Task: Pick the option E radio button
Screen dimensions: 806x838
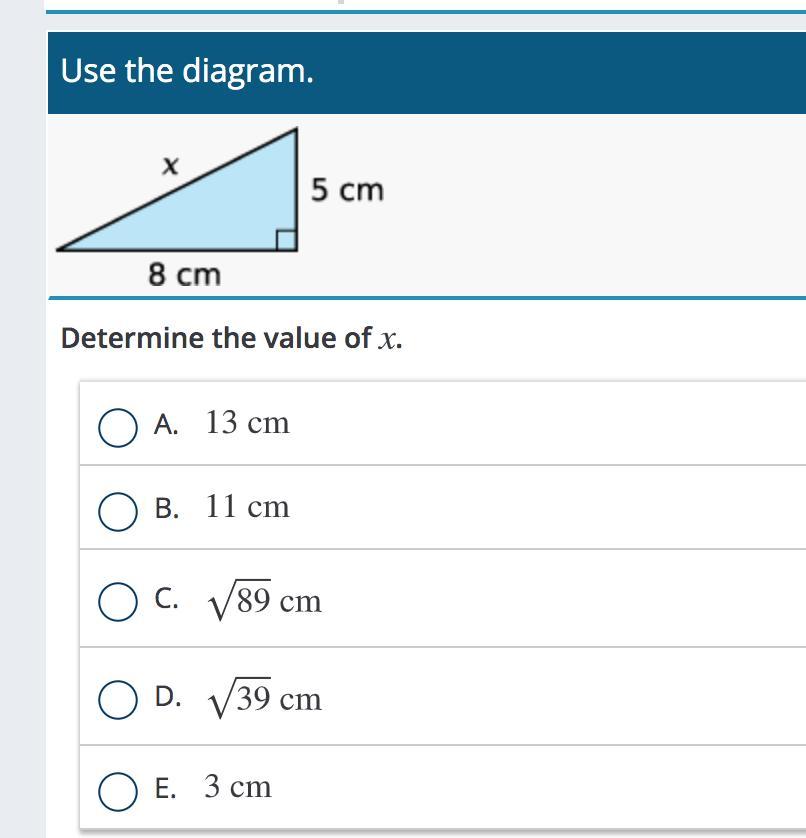Action: pyautogui.click(x=118, y=791)
